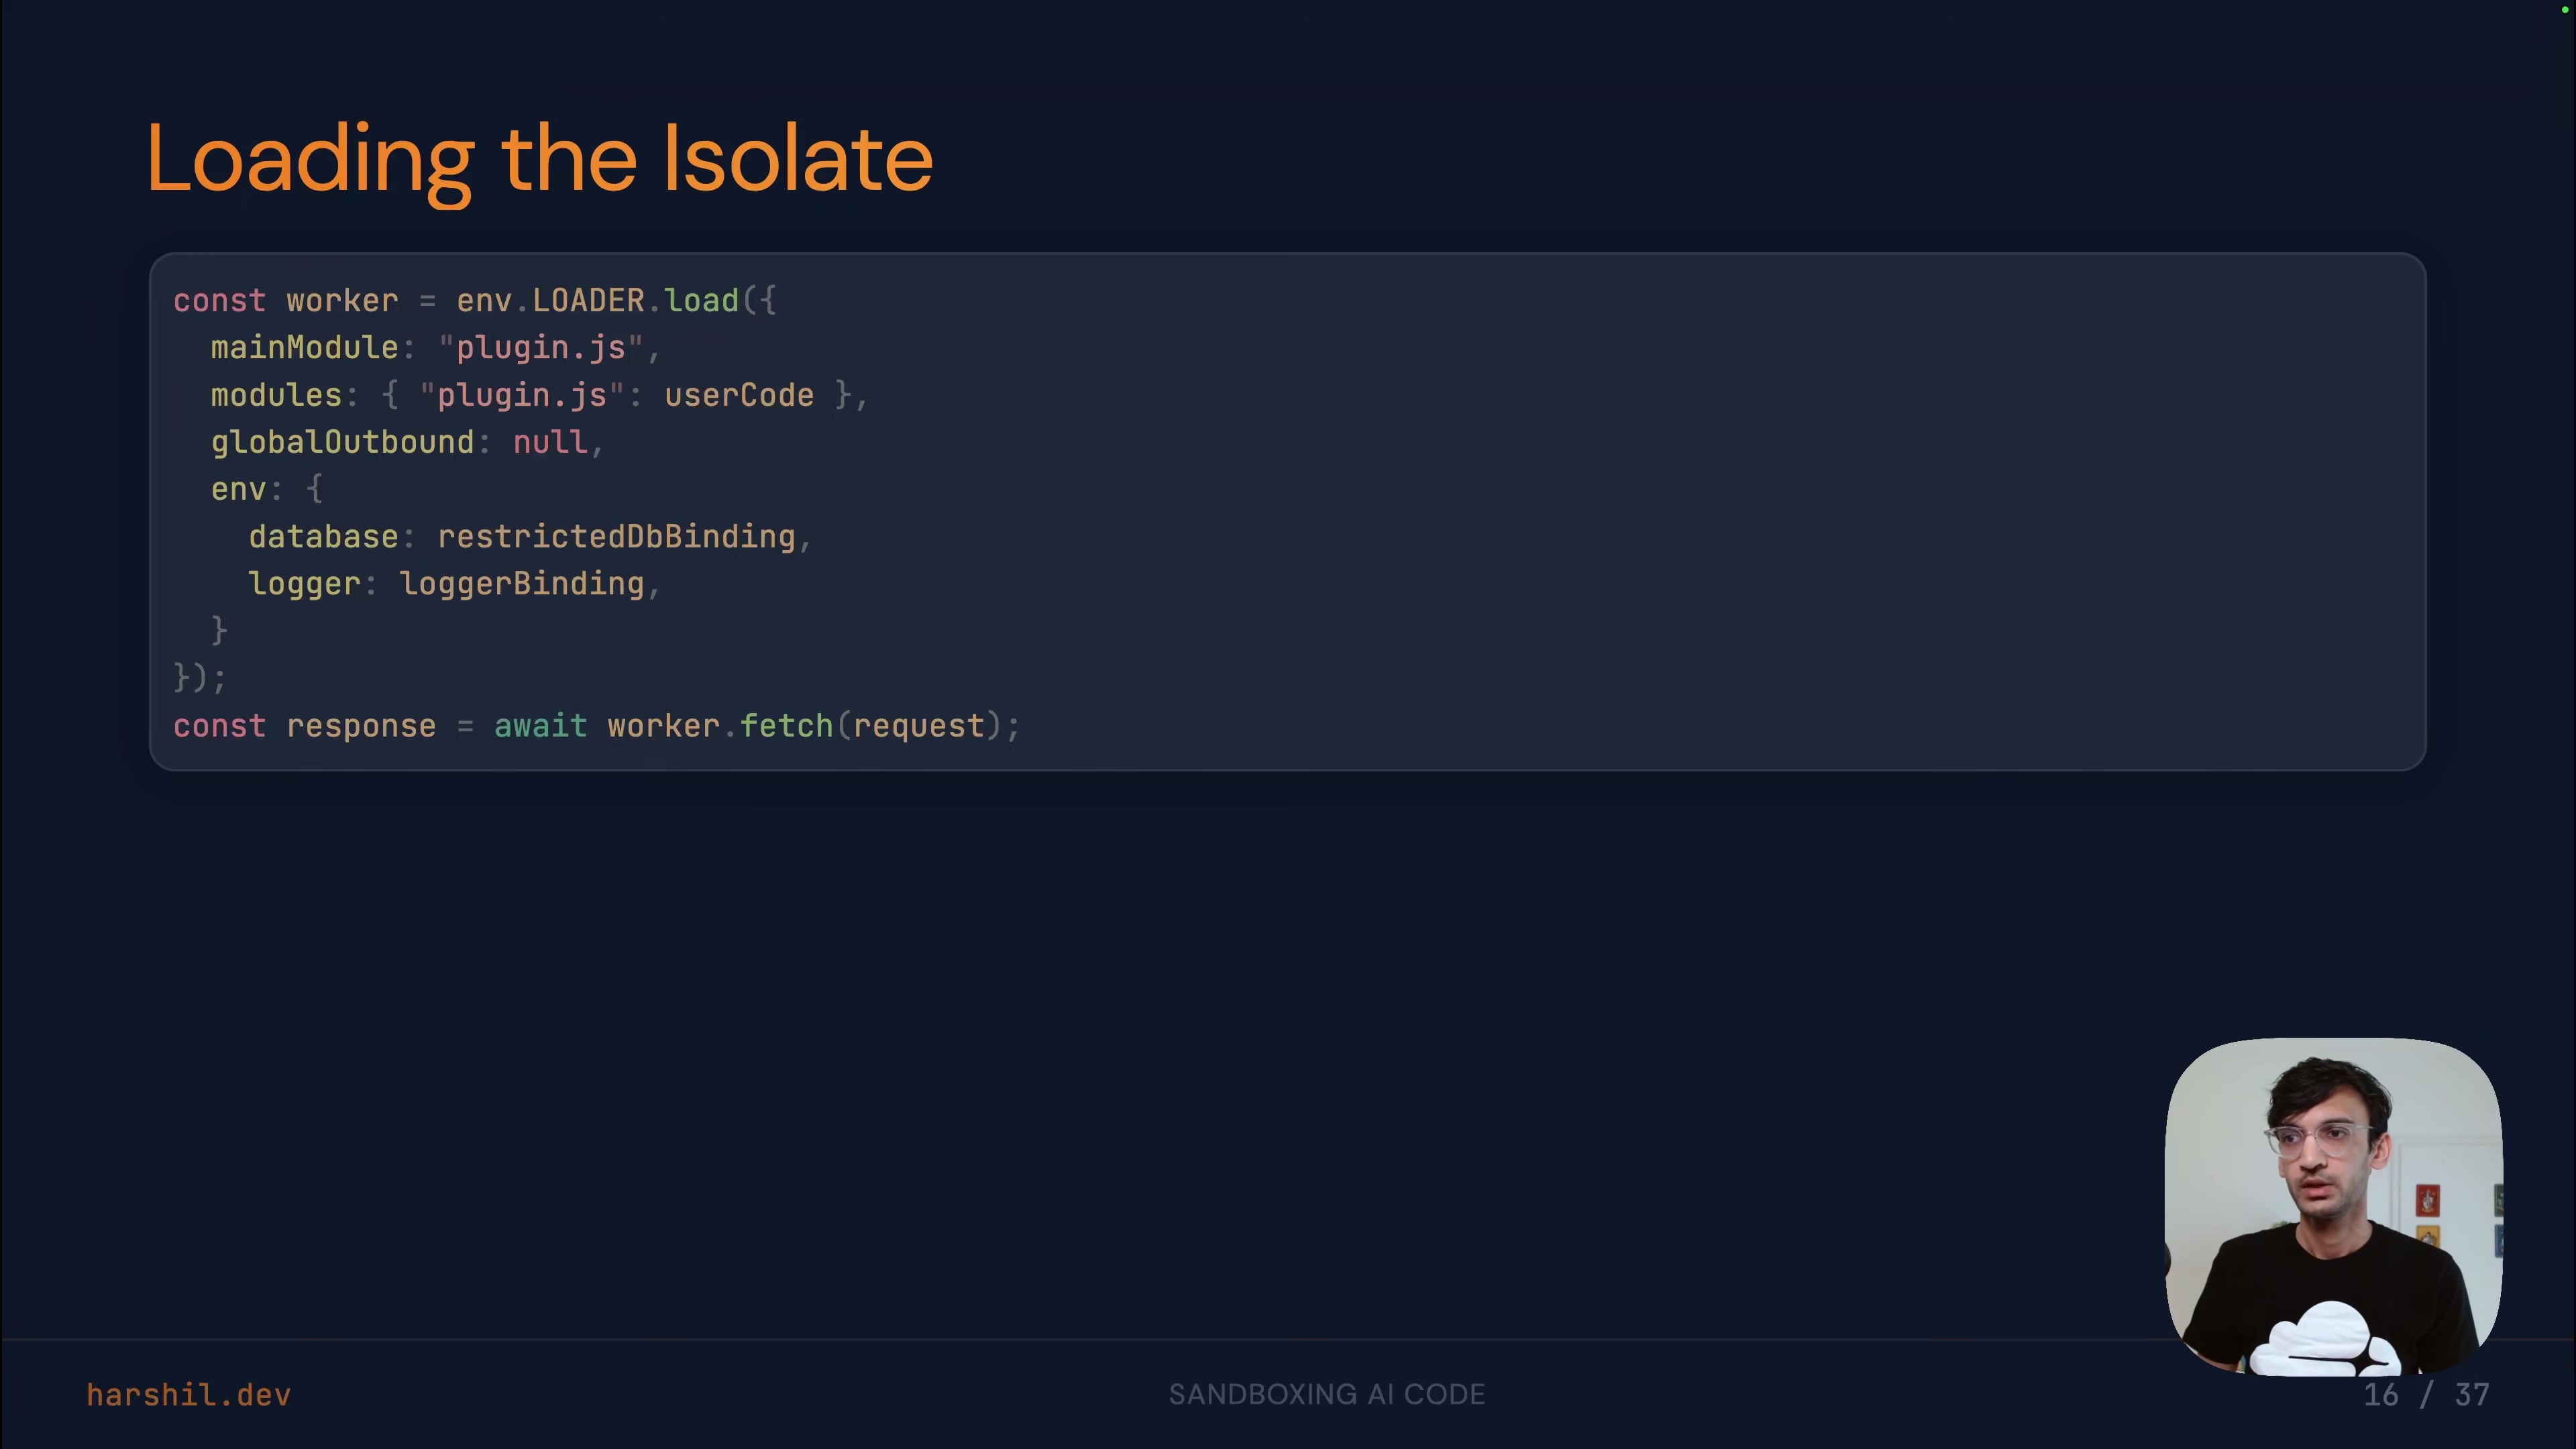2576x1449 pixels.
Task: Click the mainModule property line
Action: (x=305, y=347)
